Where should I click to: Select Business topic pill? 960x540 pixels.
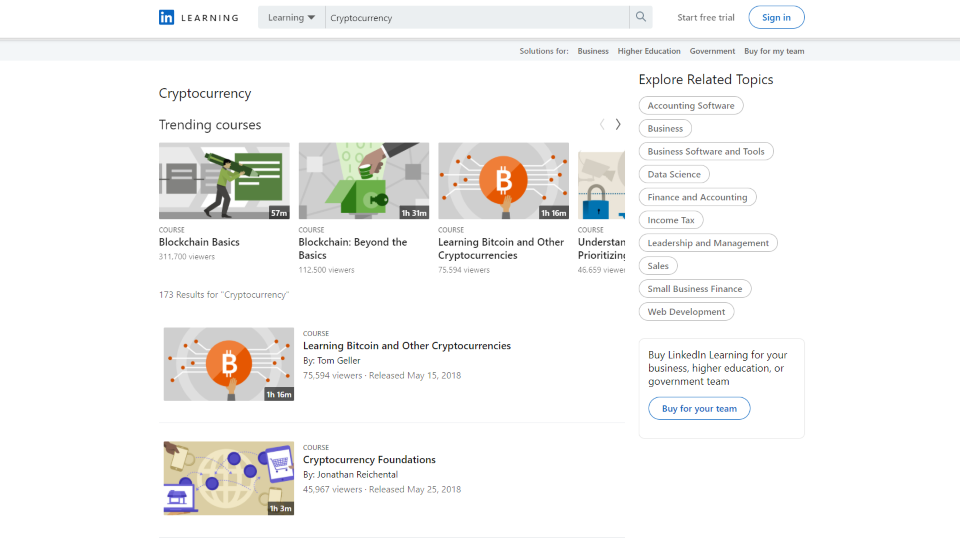click(x=665, y=129)
